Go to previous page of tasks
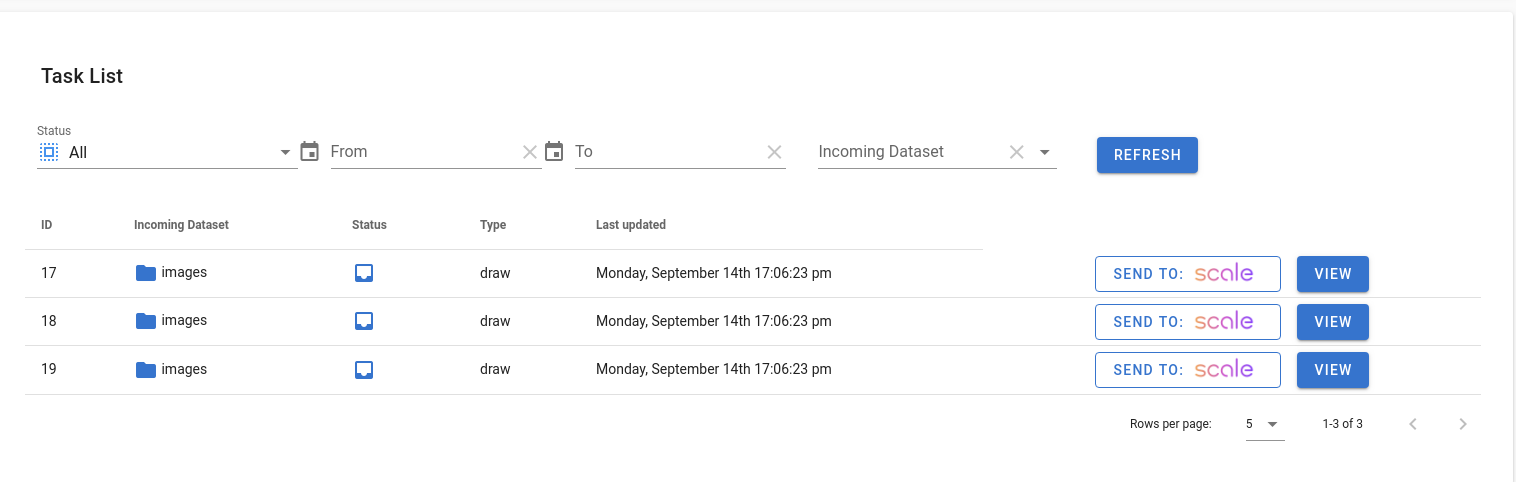Screen dimensions: 1516x482 tap(1413, 424)
